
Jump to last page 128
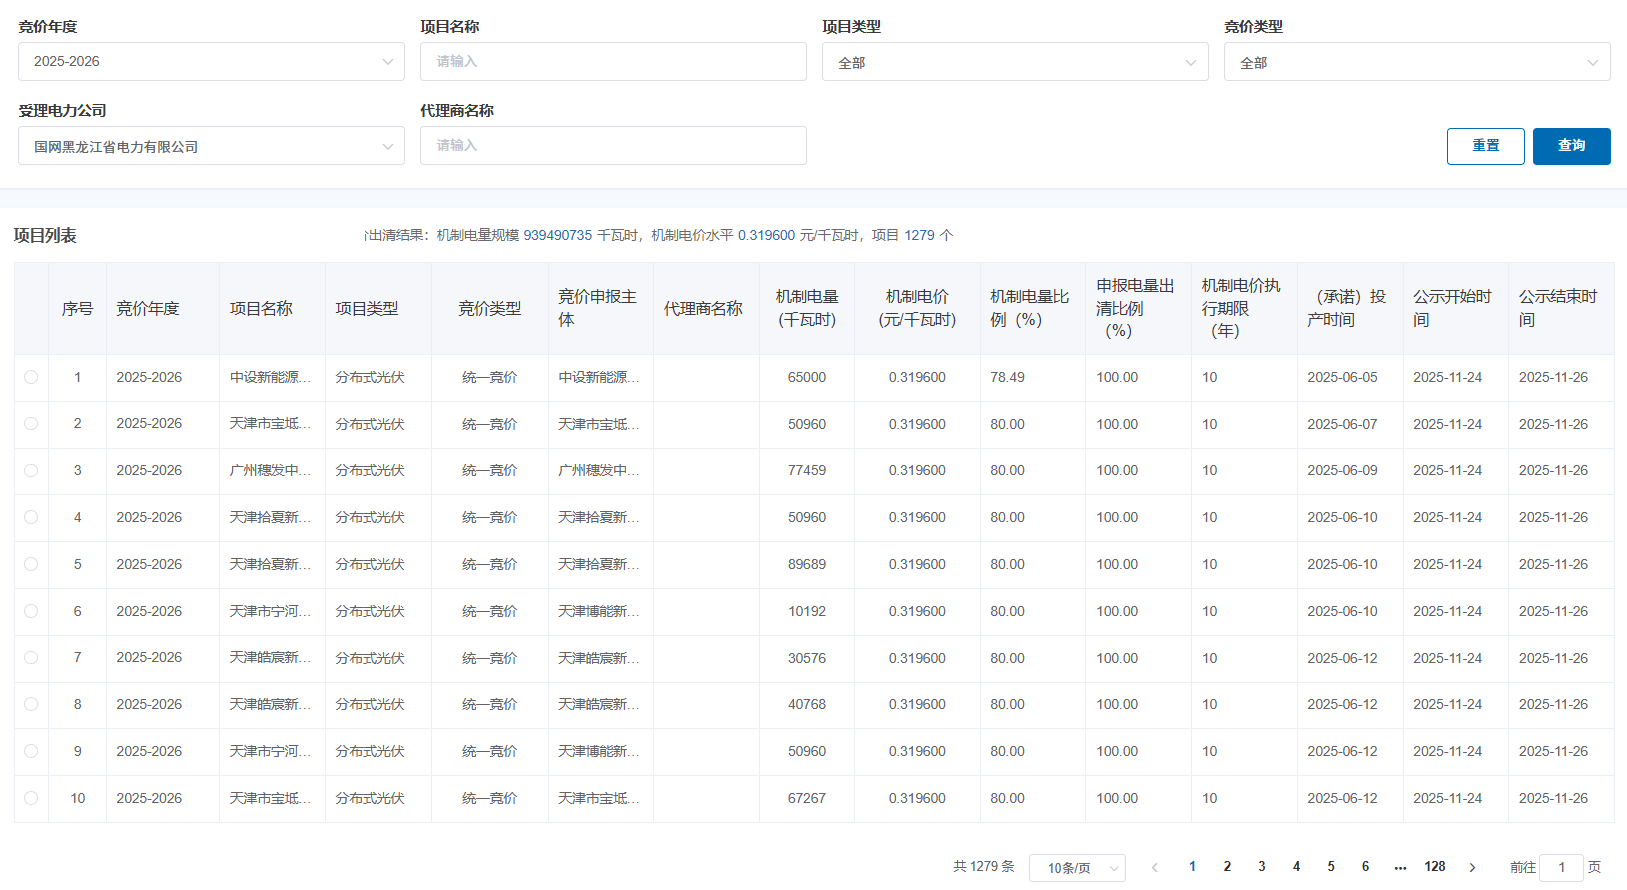pyautogui.click(x=1435, y=867)
